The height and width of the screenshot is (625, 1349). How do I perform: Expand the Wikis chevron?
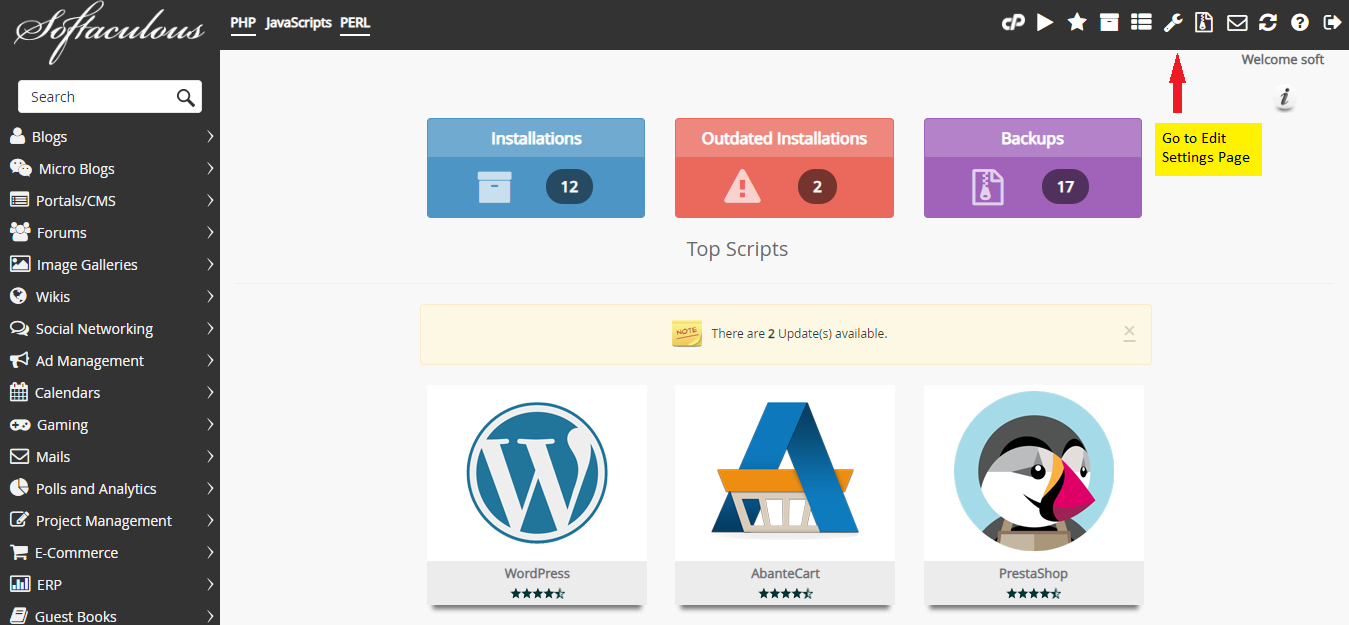pyautogui.click(x=210, y=296)
